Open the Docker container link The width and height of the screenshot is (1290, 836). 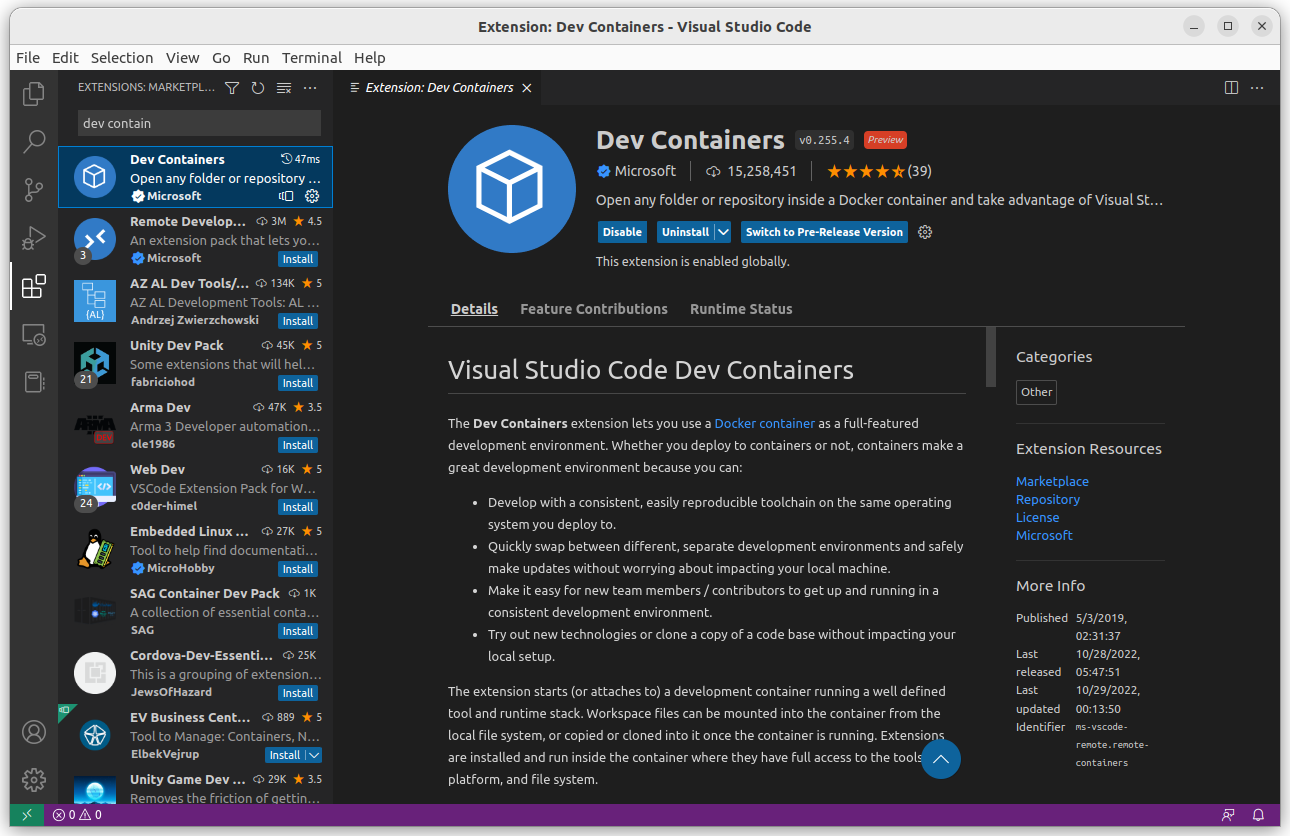tap(764, 424)
